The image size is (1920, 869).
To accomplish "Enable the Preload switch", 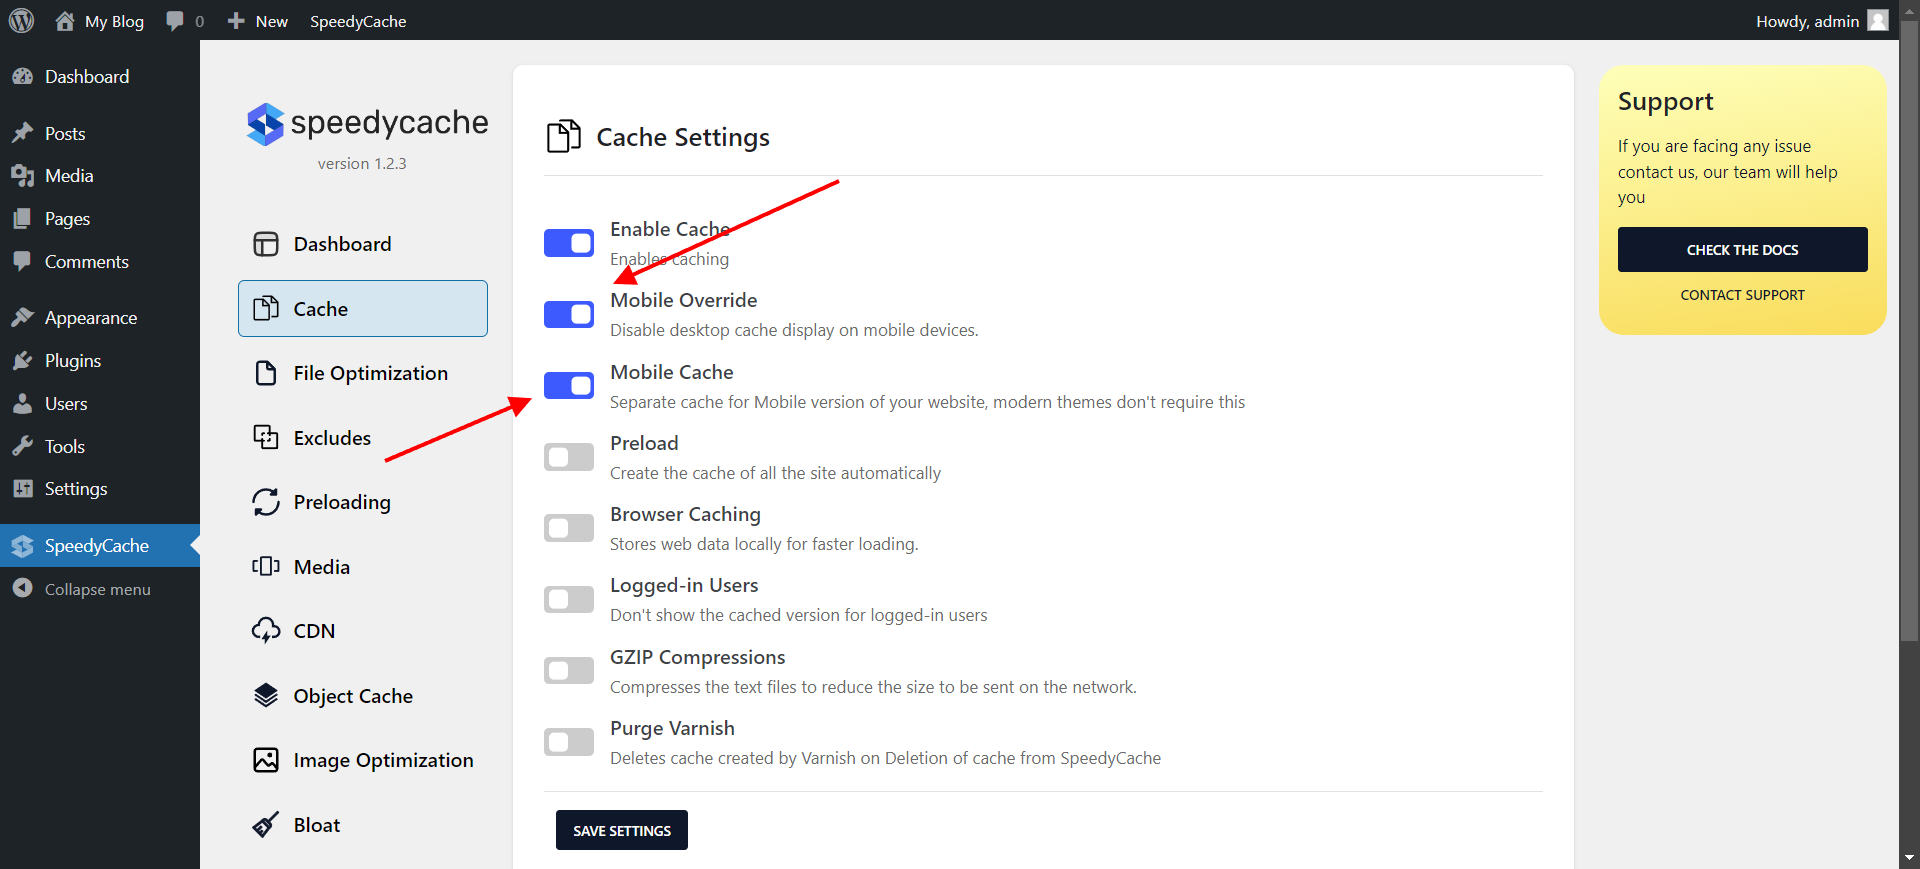I will pyautogui.click(x=569, y=457).
